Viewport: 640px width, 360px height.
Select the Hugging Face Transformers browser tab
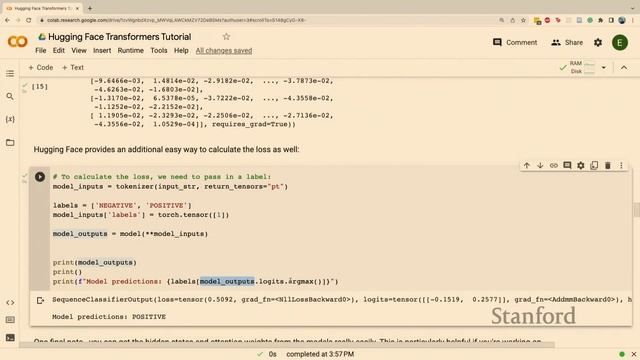[x=42, y=8]
